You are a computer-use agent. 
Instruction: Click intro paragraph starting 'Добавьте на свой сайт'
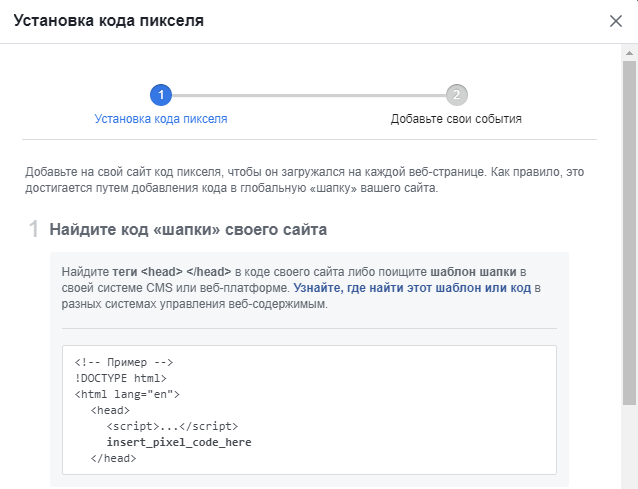click(x=305, y=180)
